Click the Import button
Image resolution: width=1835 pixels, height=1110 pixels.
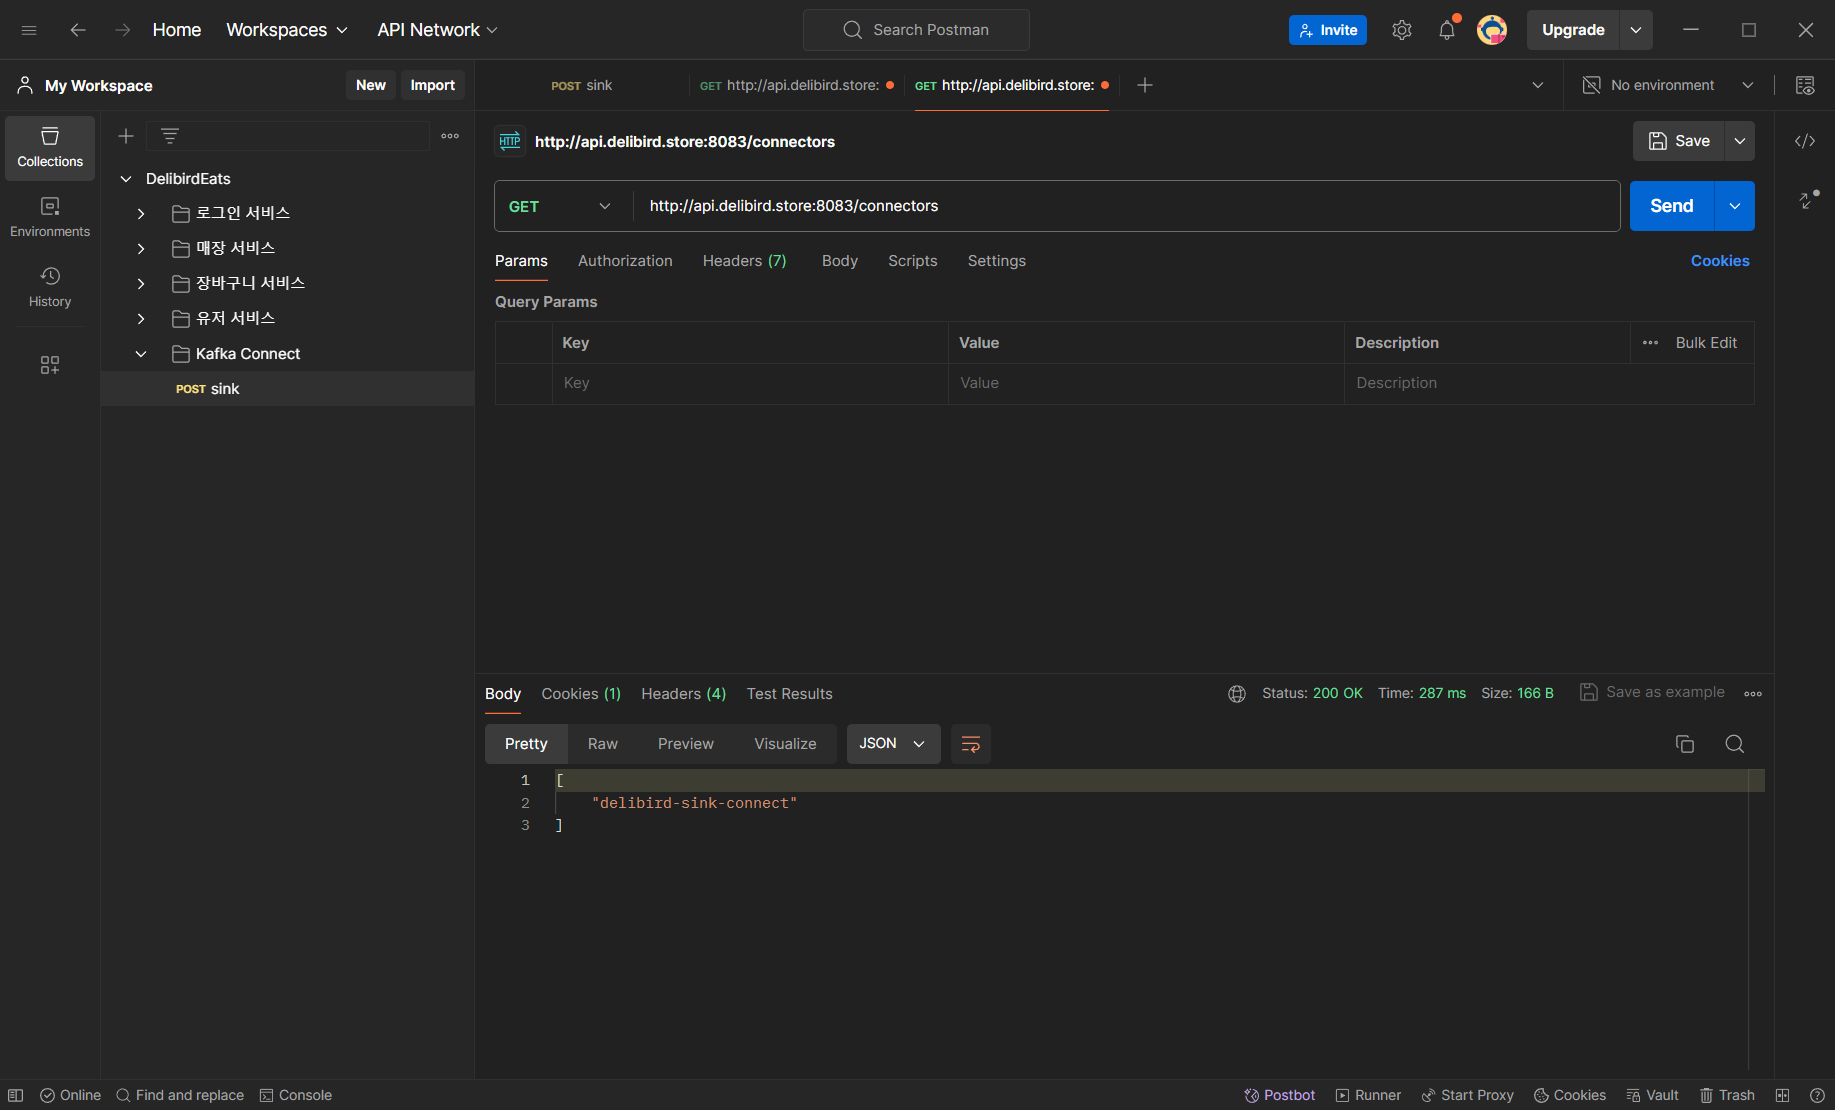pyautogui.click(x=433, y=85)
